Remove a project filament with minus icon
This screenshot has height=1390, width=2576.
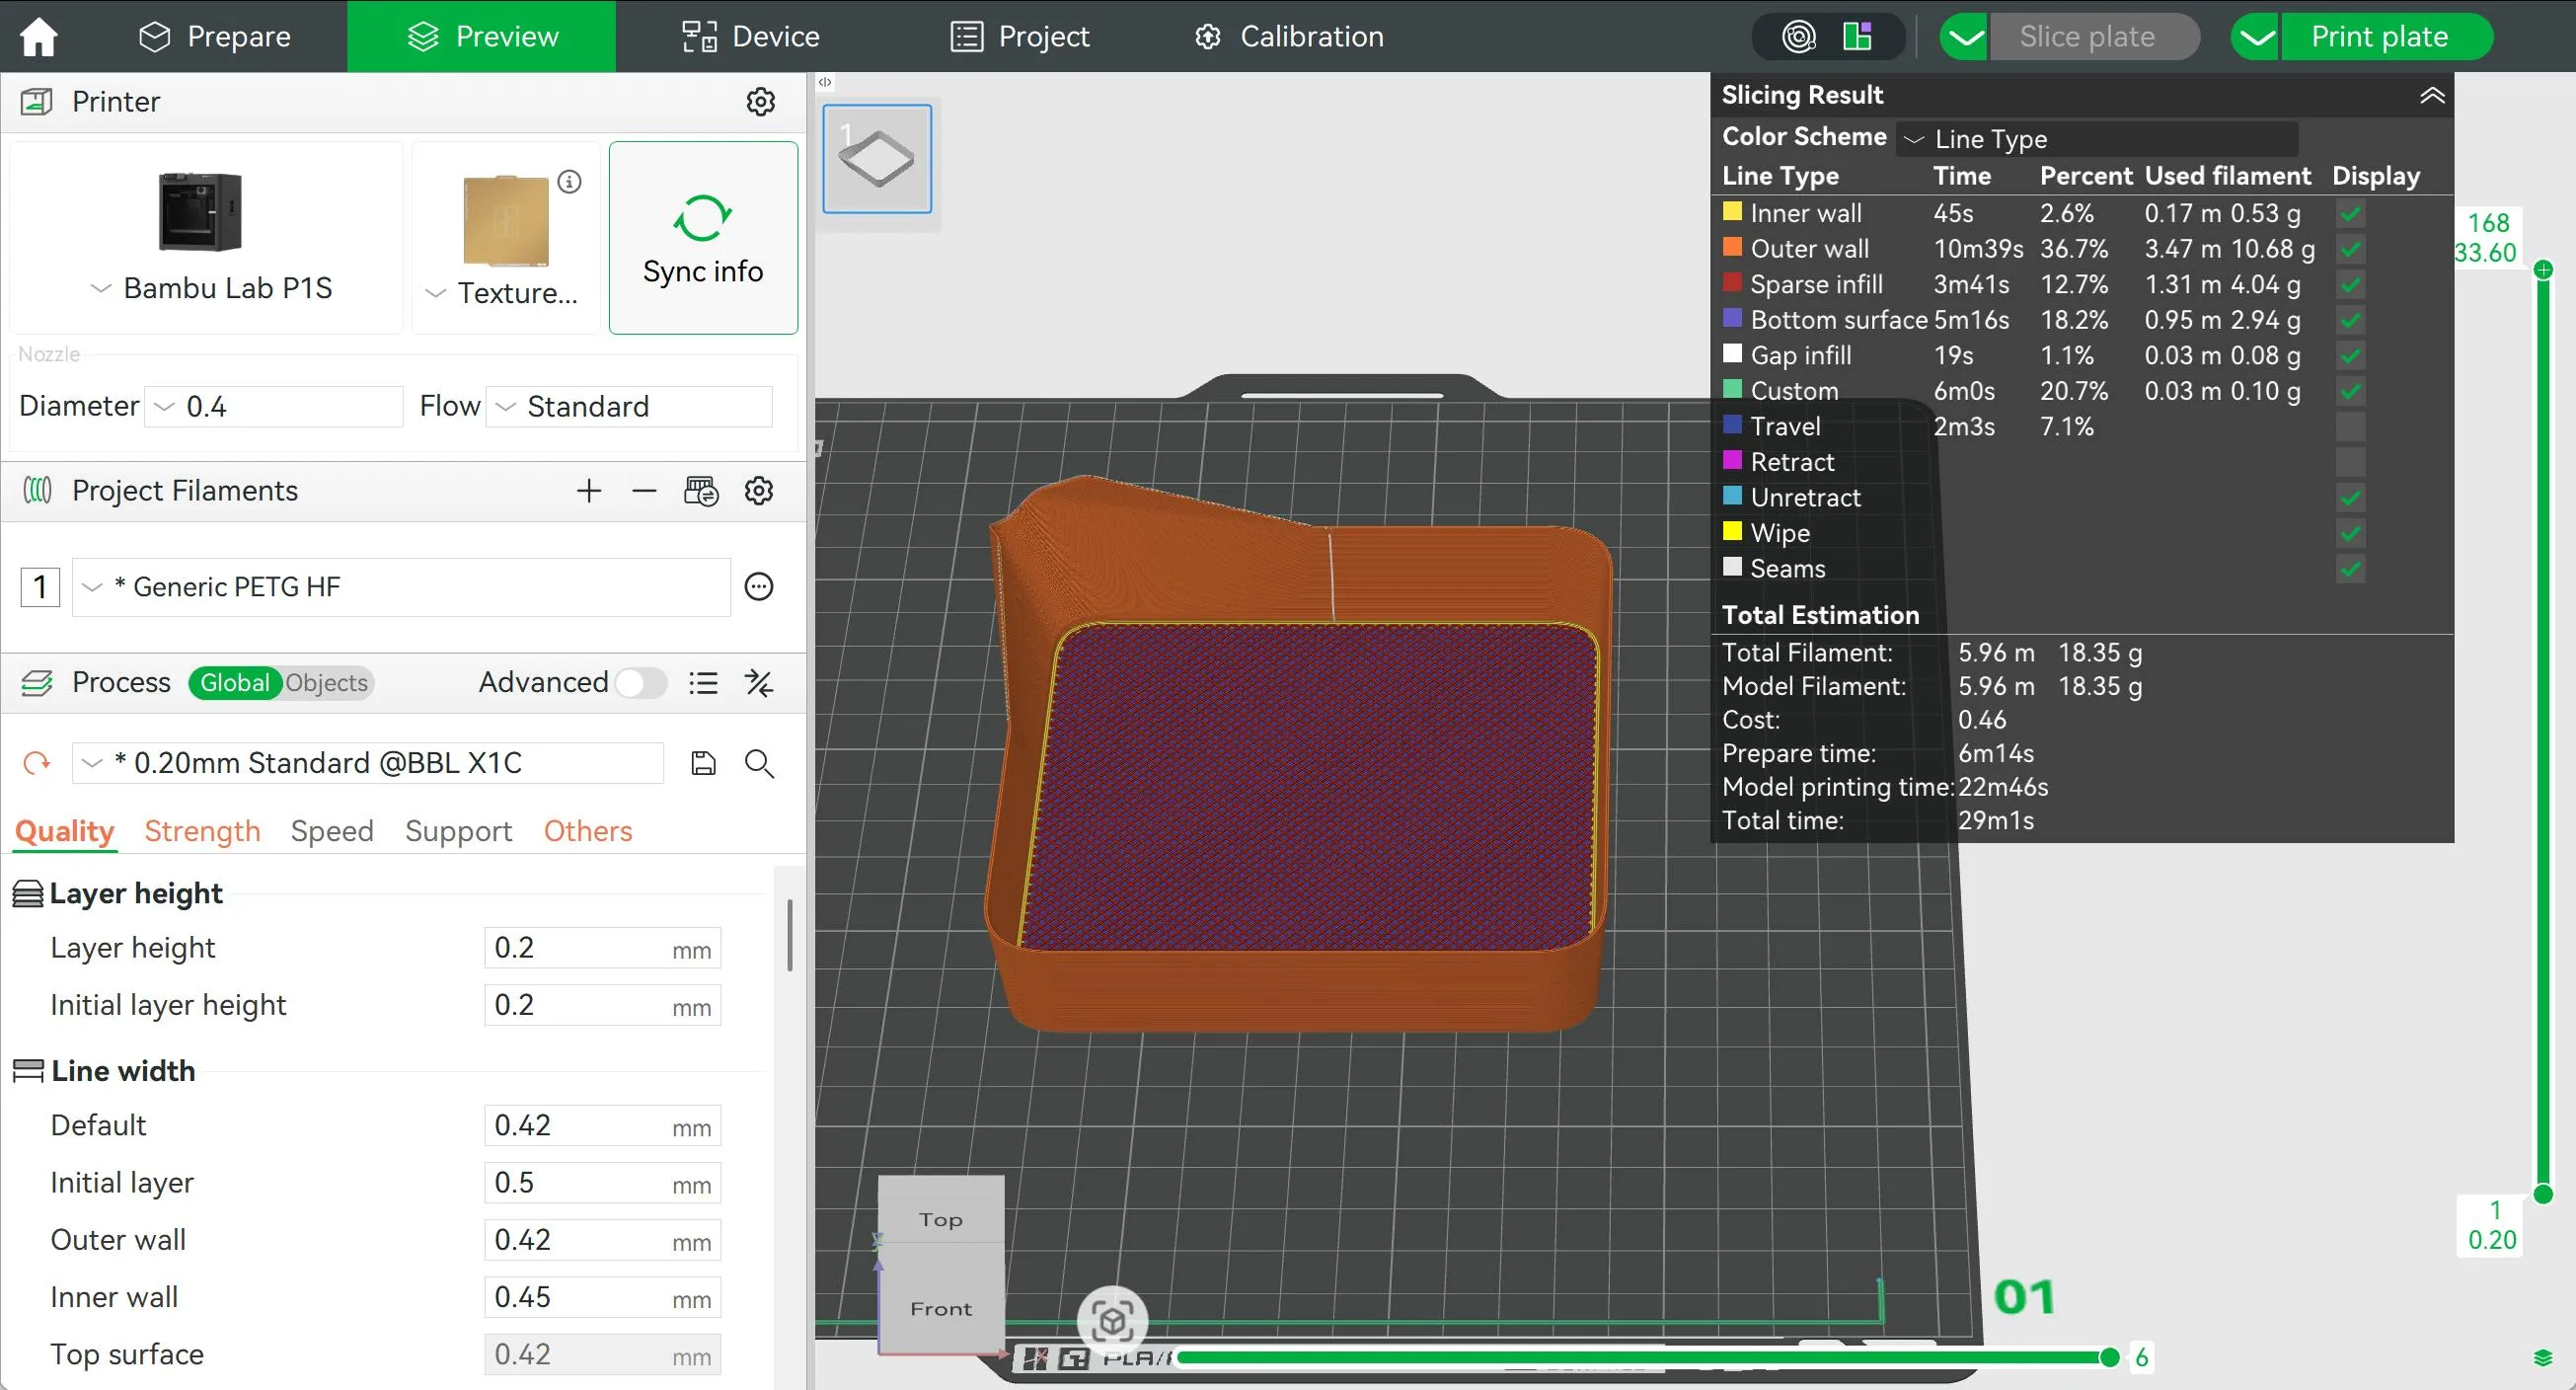tap(644, 490)
